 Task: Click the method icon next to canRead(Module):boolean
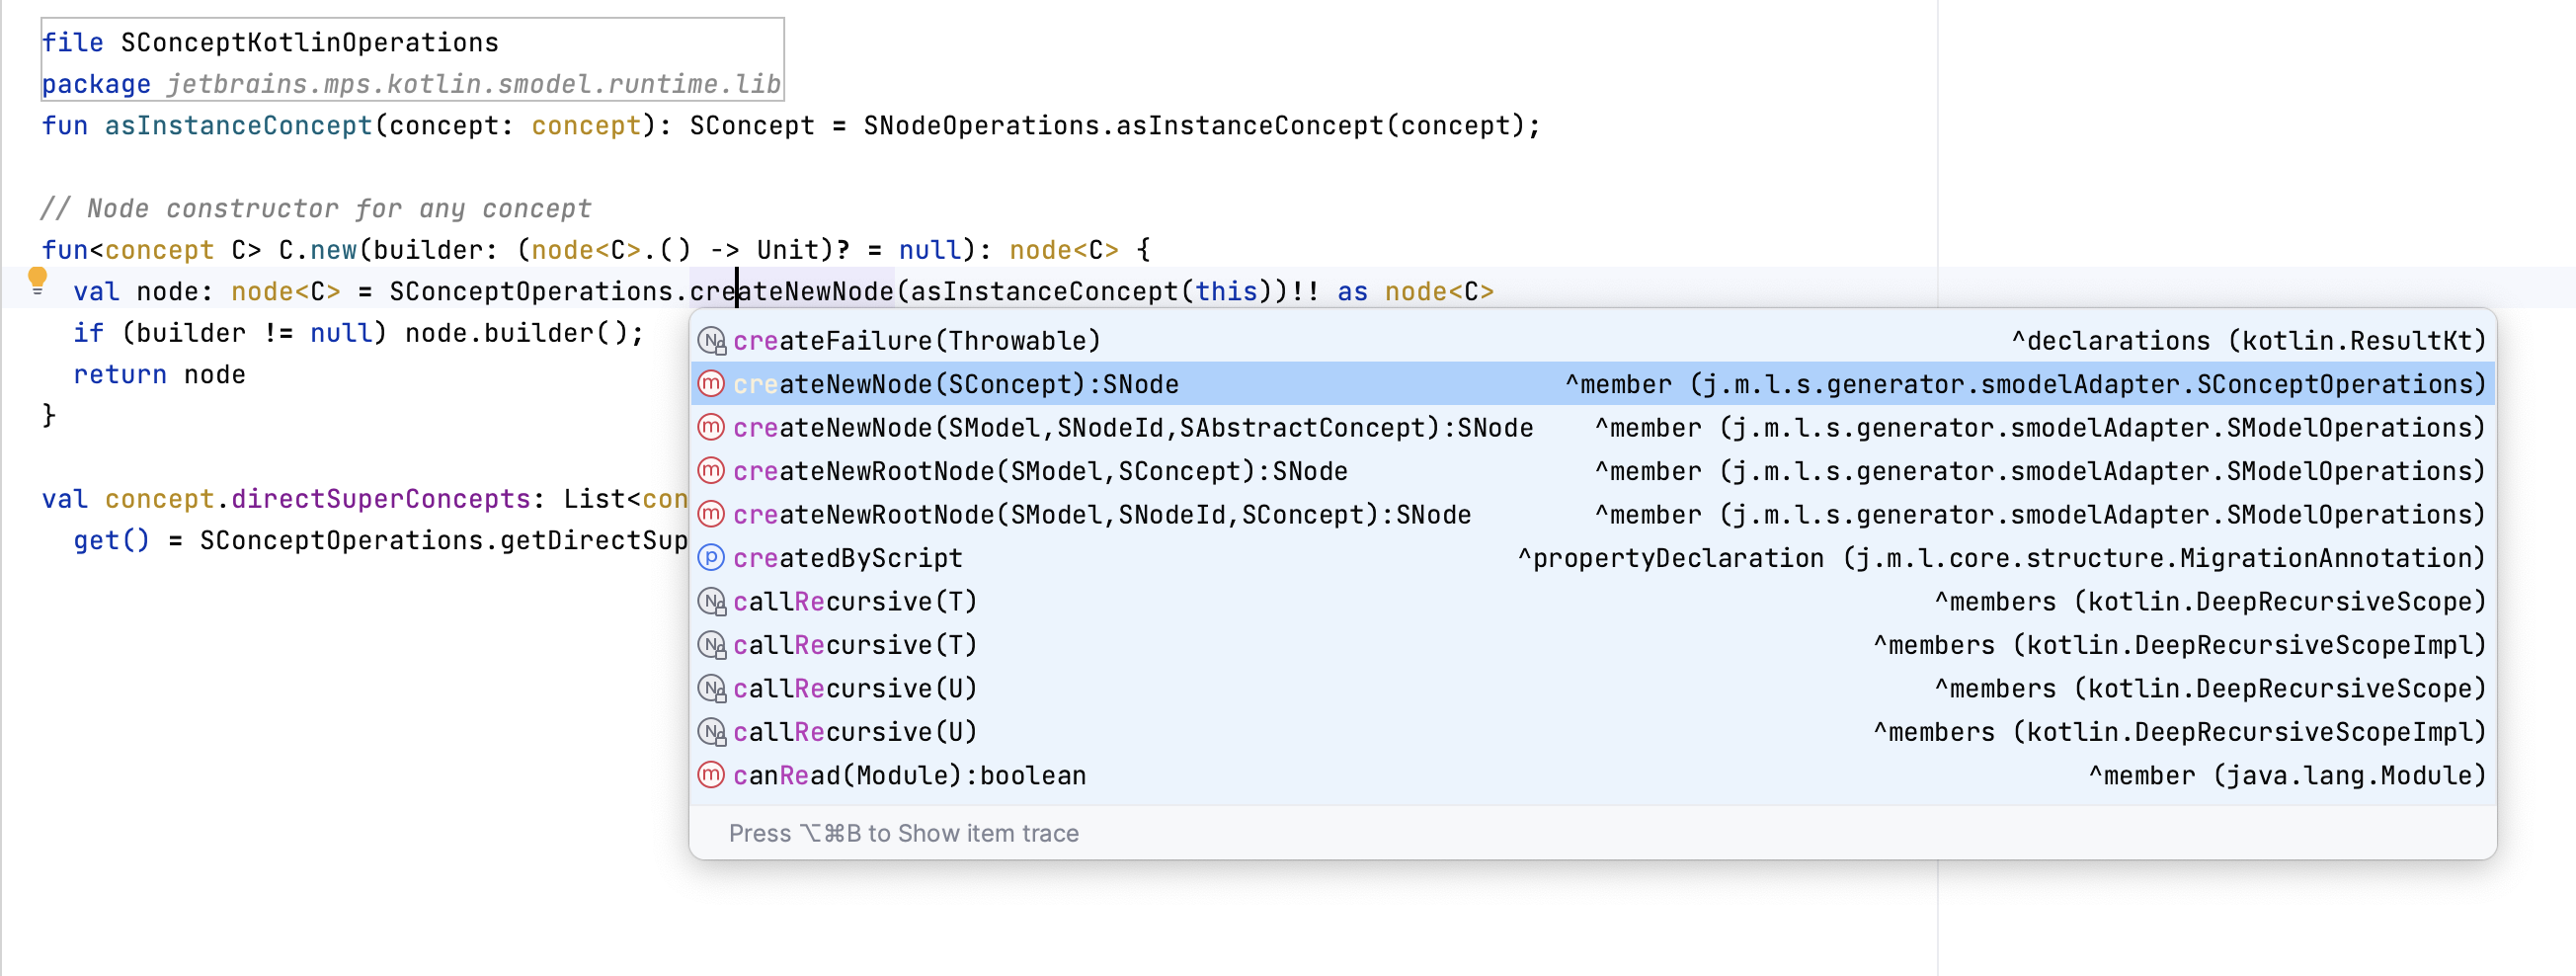click(x=710, y=775)
